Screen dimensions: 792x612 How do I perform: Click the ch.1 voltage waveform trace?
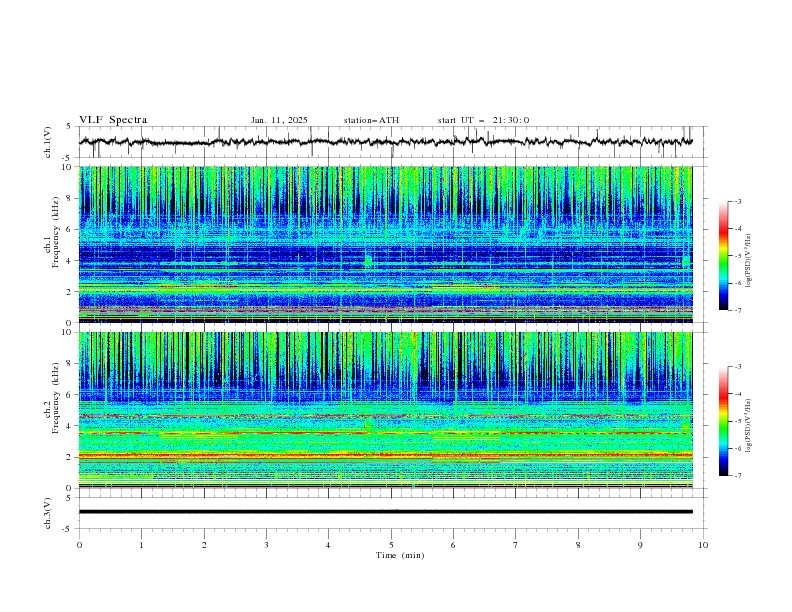pos(386,142)
